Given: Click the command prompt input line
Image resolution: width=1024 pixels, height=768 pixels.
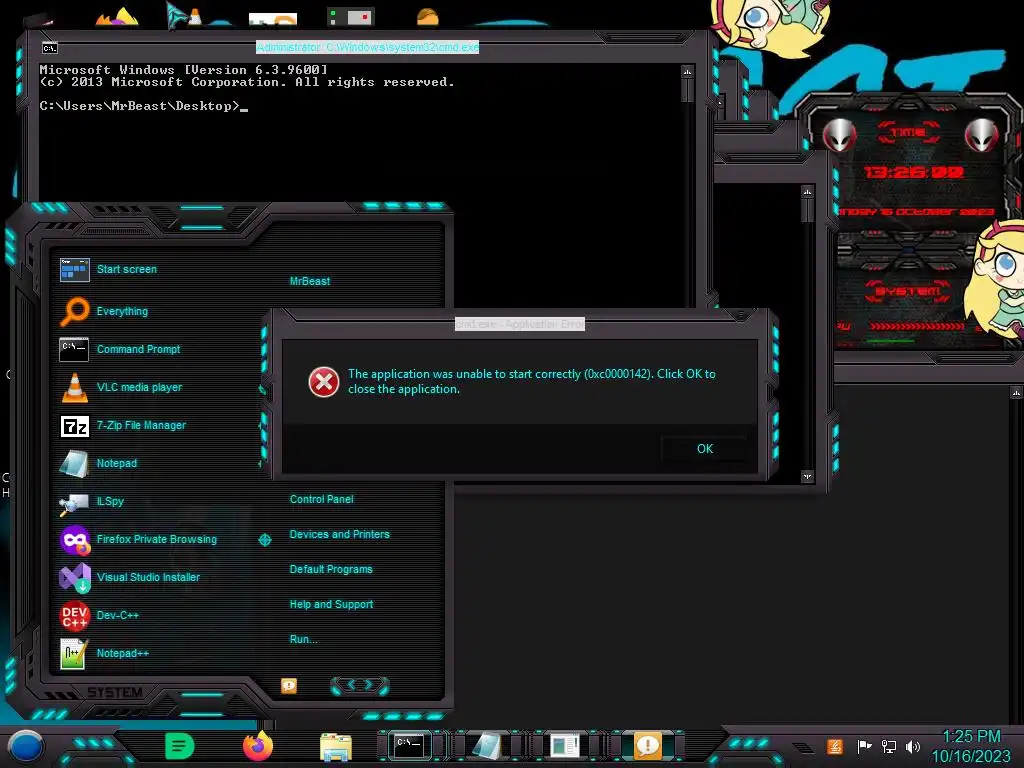Looking at the screenshot, I should point(144,106).
